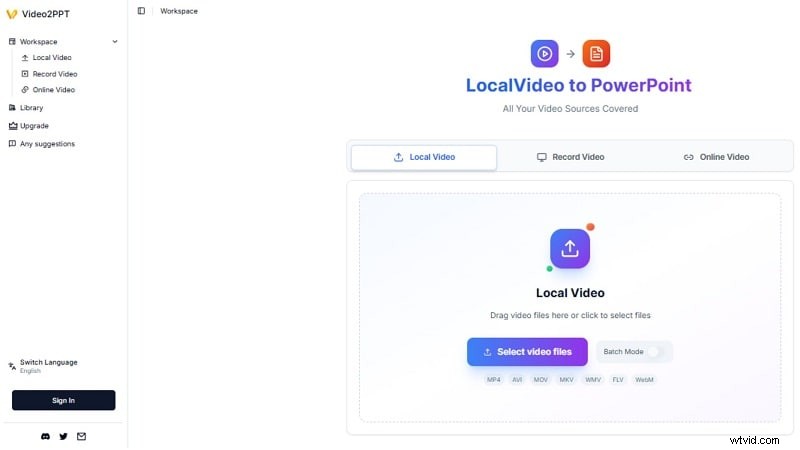
Task: Go to the Library page
Action: [x=26, y=108]
